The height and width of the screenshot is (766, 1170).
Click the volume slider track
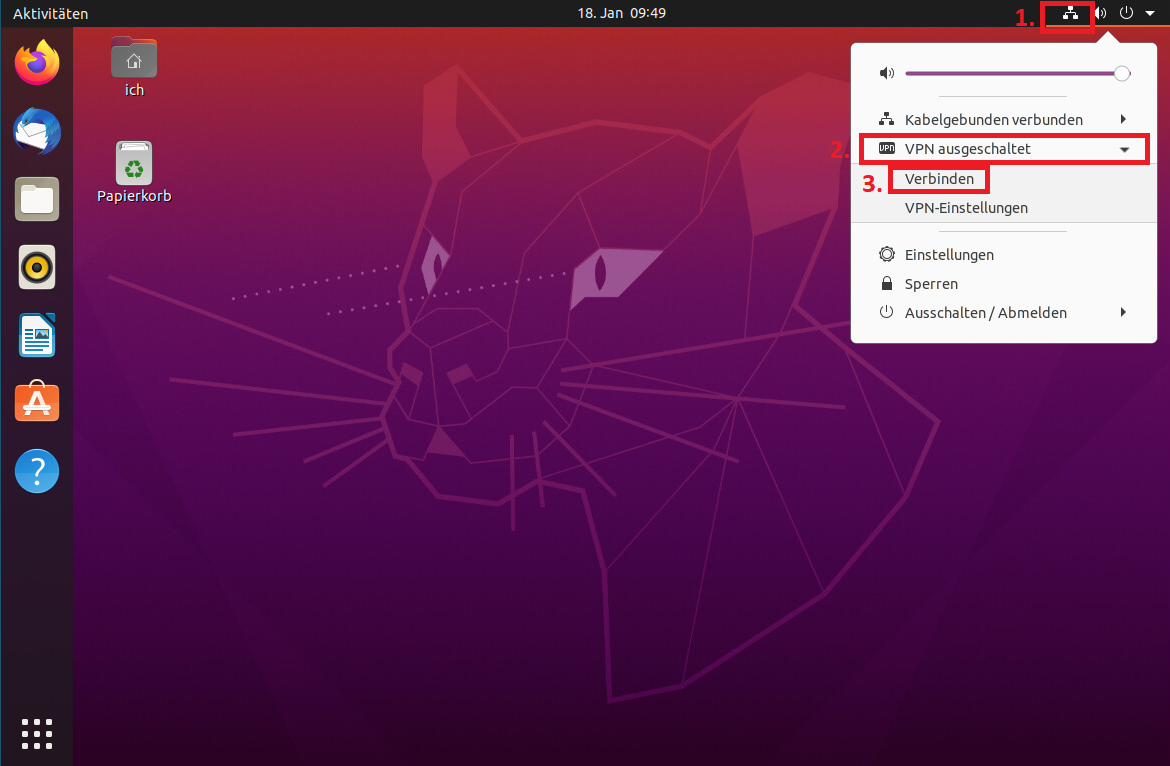tap(1010, 73)
